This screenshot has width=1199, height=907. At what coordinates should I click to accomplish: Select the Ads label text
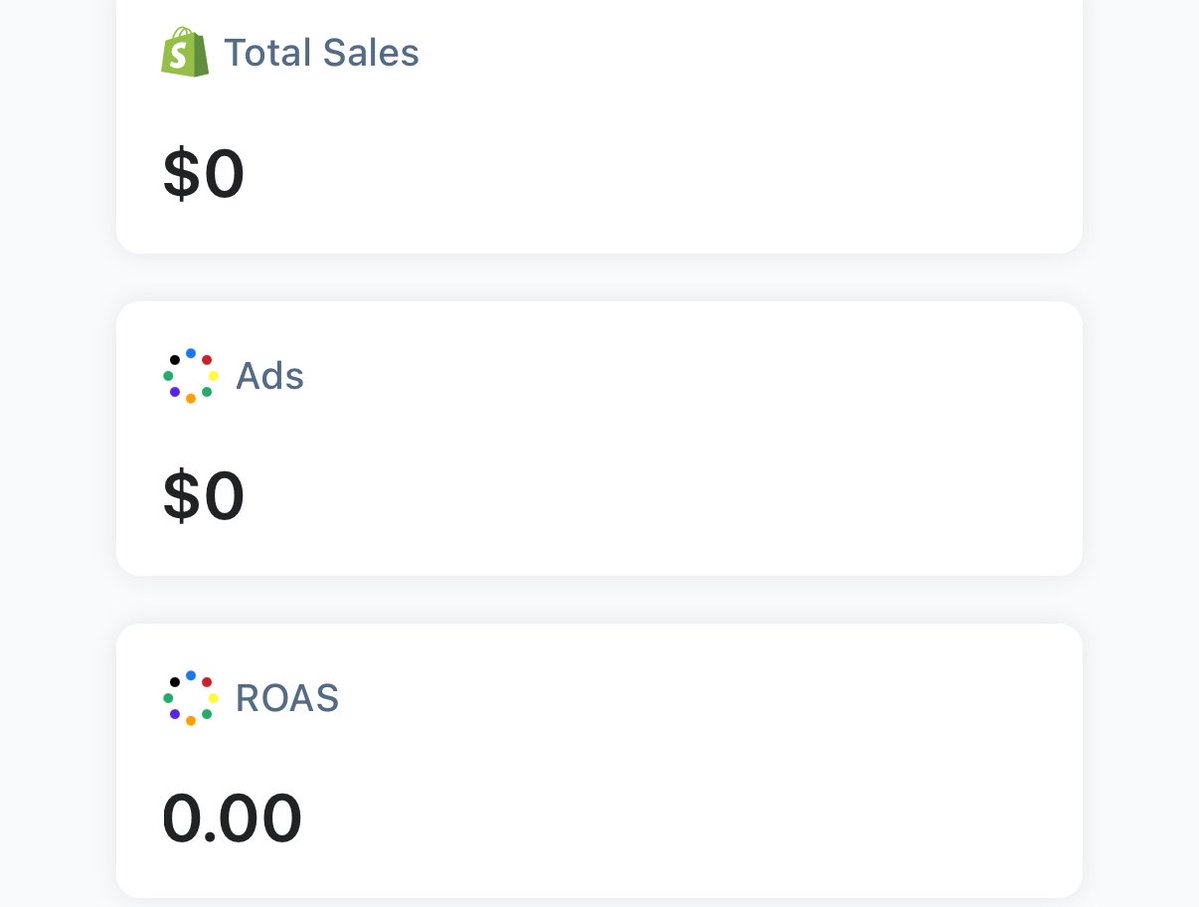(x=270, y=375)
